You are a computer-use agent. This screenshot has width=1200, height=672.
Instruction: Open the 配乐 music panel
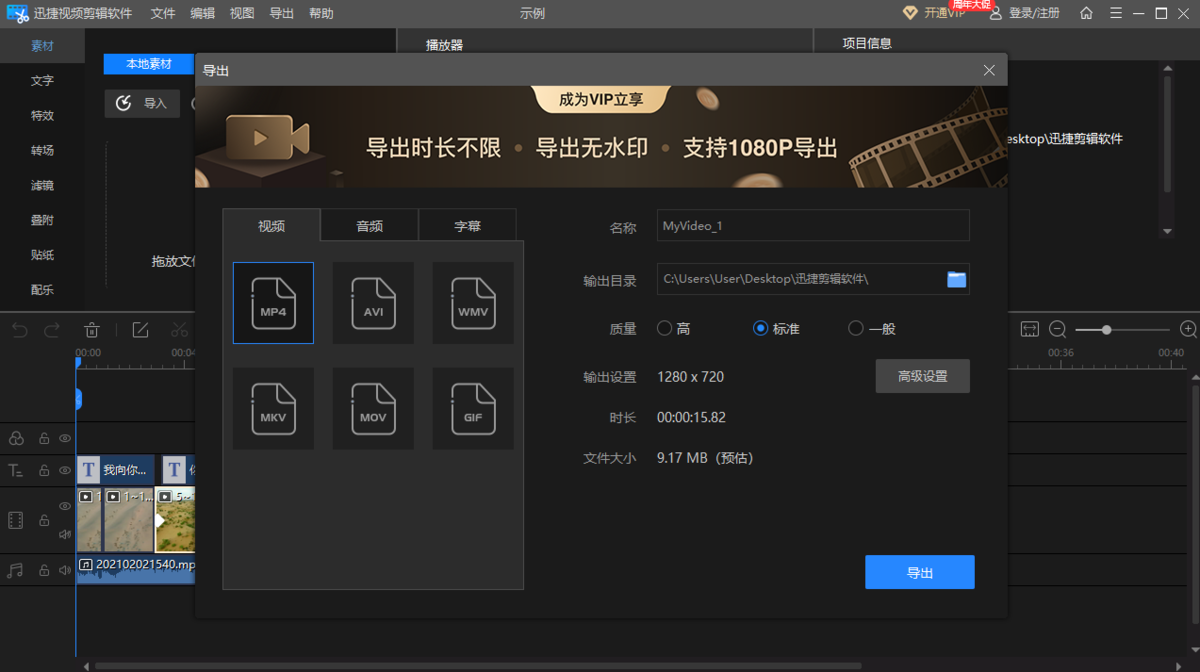(42, 290)
